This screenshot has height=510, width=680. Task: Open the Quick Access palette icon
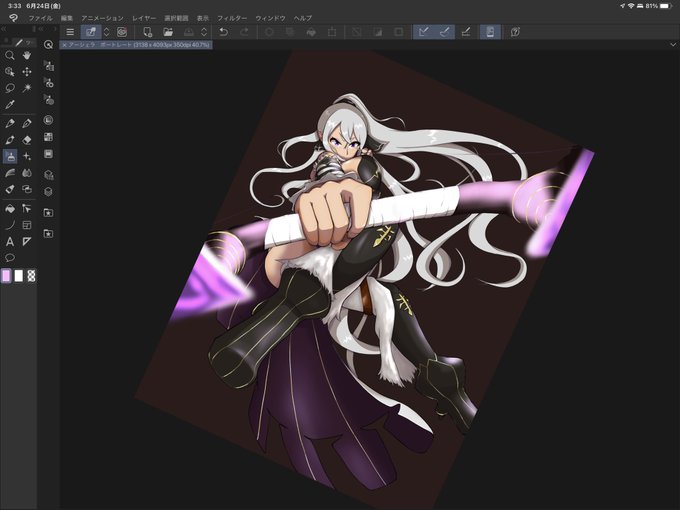[48, 44]
